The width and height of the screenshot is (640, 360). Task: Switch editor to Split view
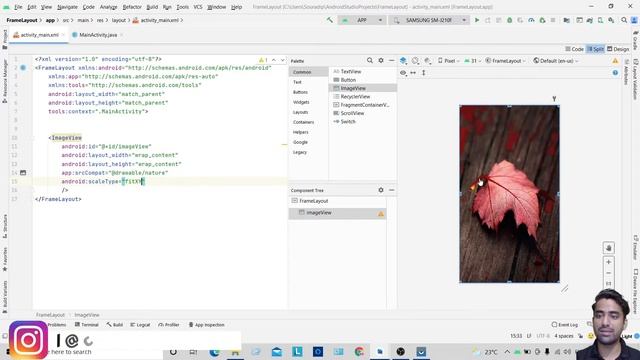point(595,49)
